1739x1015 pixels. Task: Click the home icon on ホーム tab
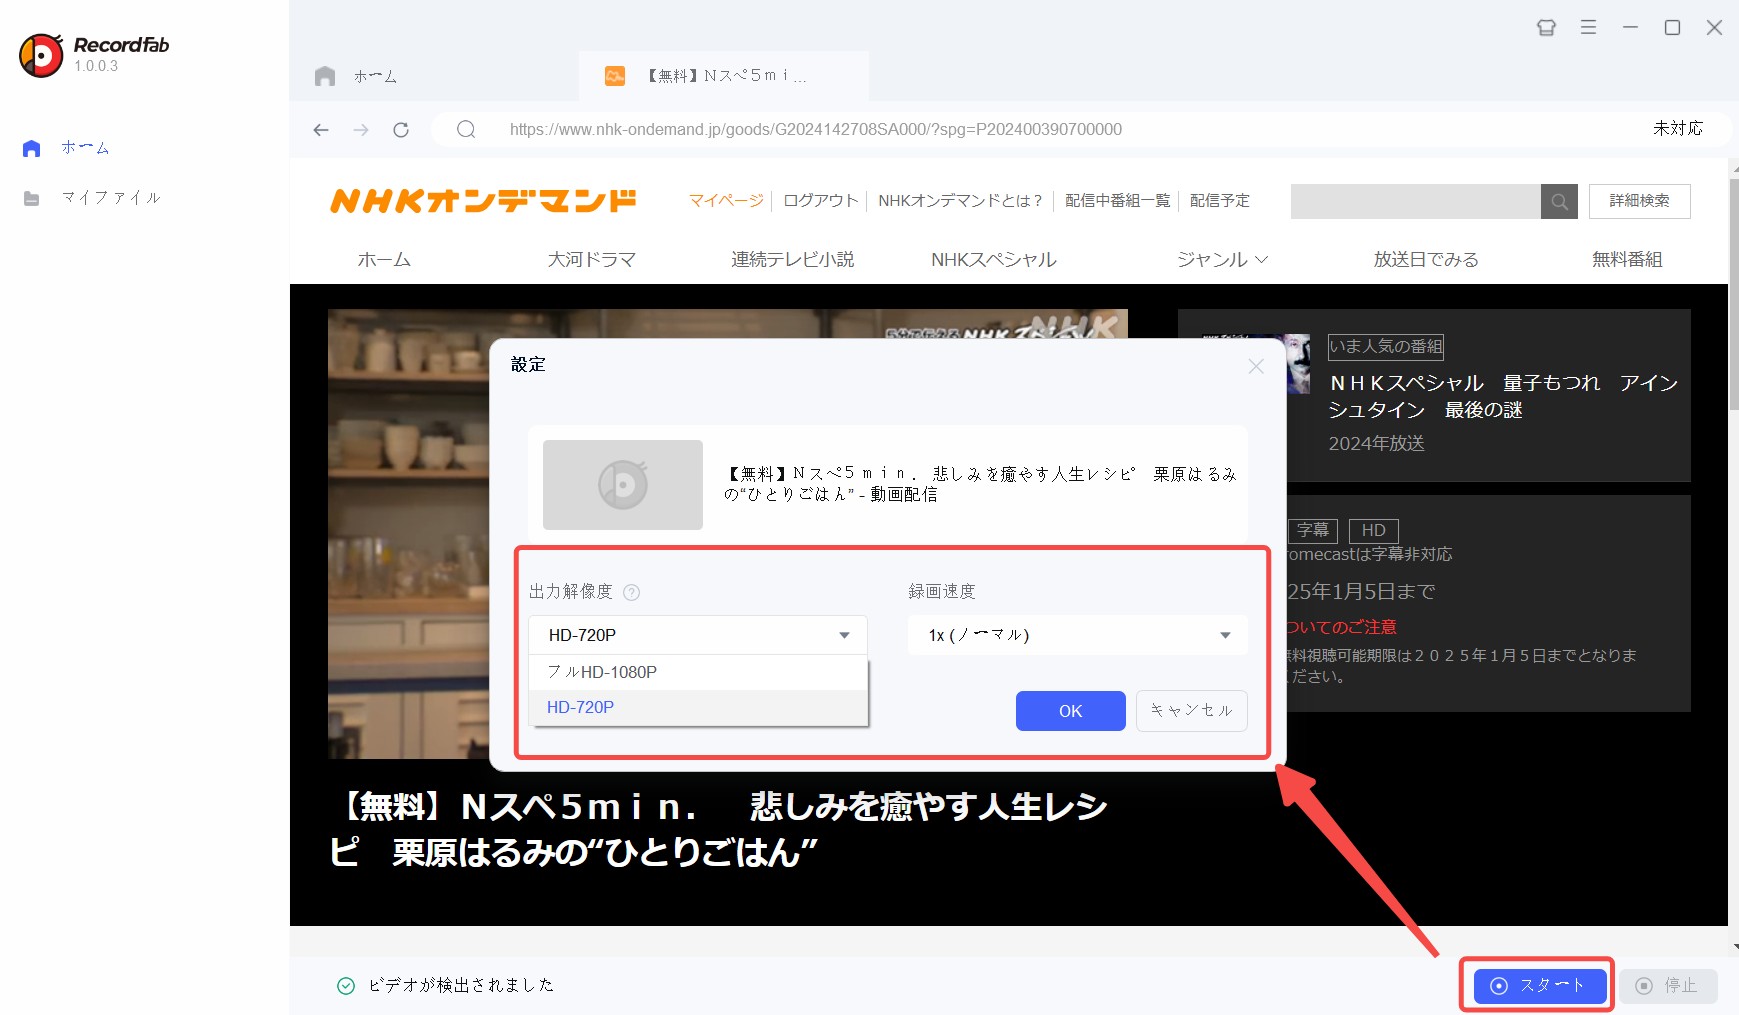[325, 77]
